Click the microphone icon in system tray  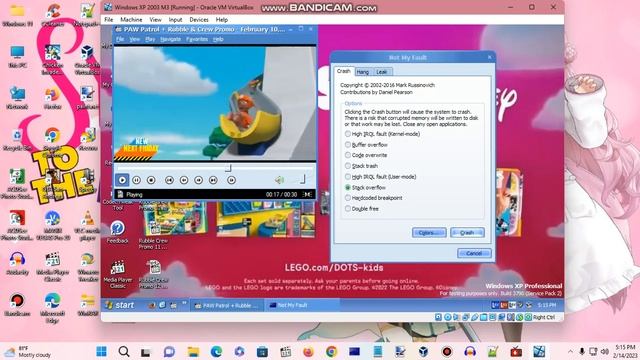tap(582, 351)
